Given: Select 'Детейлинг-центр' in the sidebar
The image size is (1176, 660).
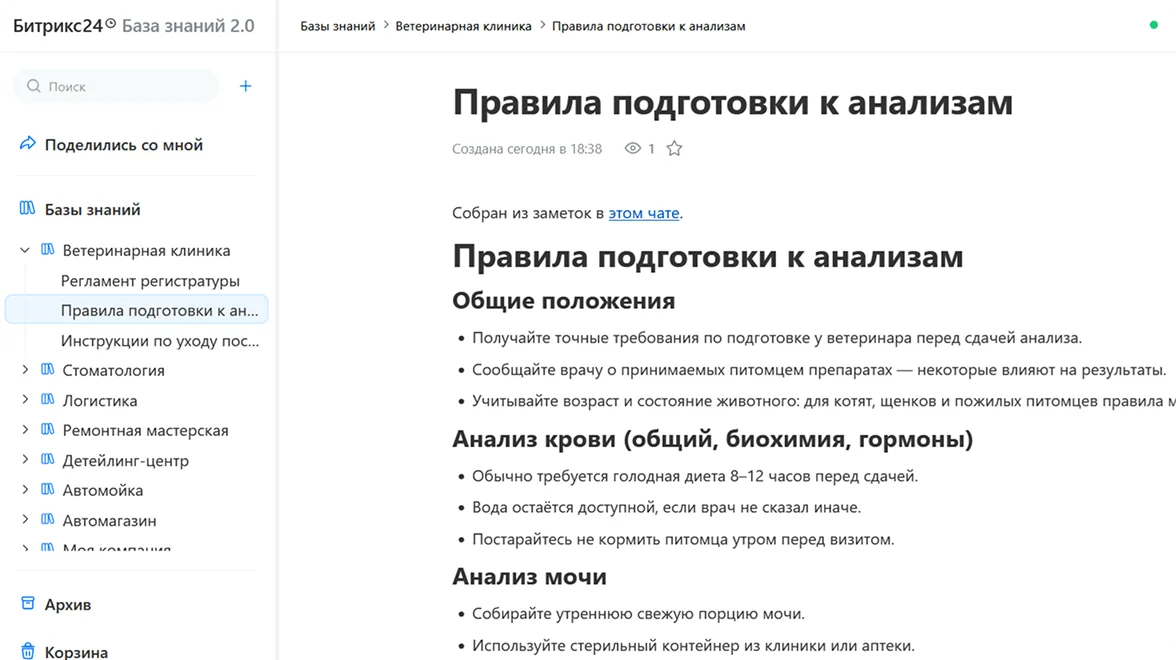Looking at the screenshot, I should coord(125,460).
